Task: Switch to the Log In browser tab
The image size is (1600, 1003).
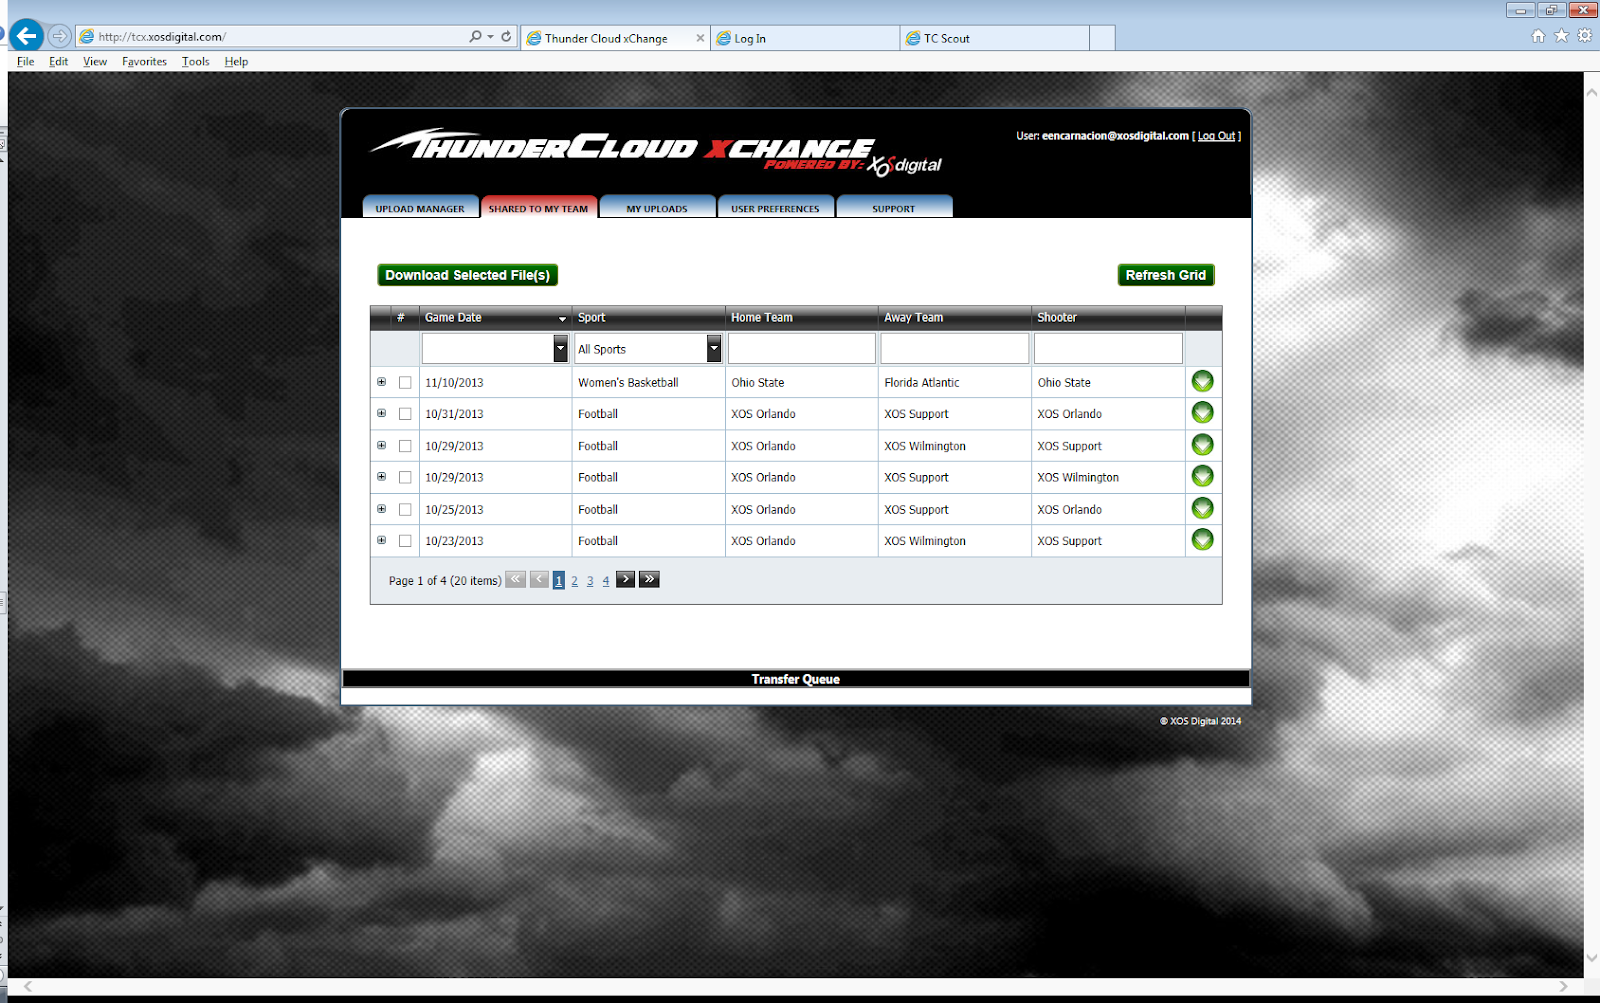Action: click(805, 38)
